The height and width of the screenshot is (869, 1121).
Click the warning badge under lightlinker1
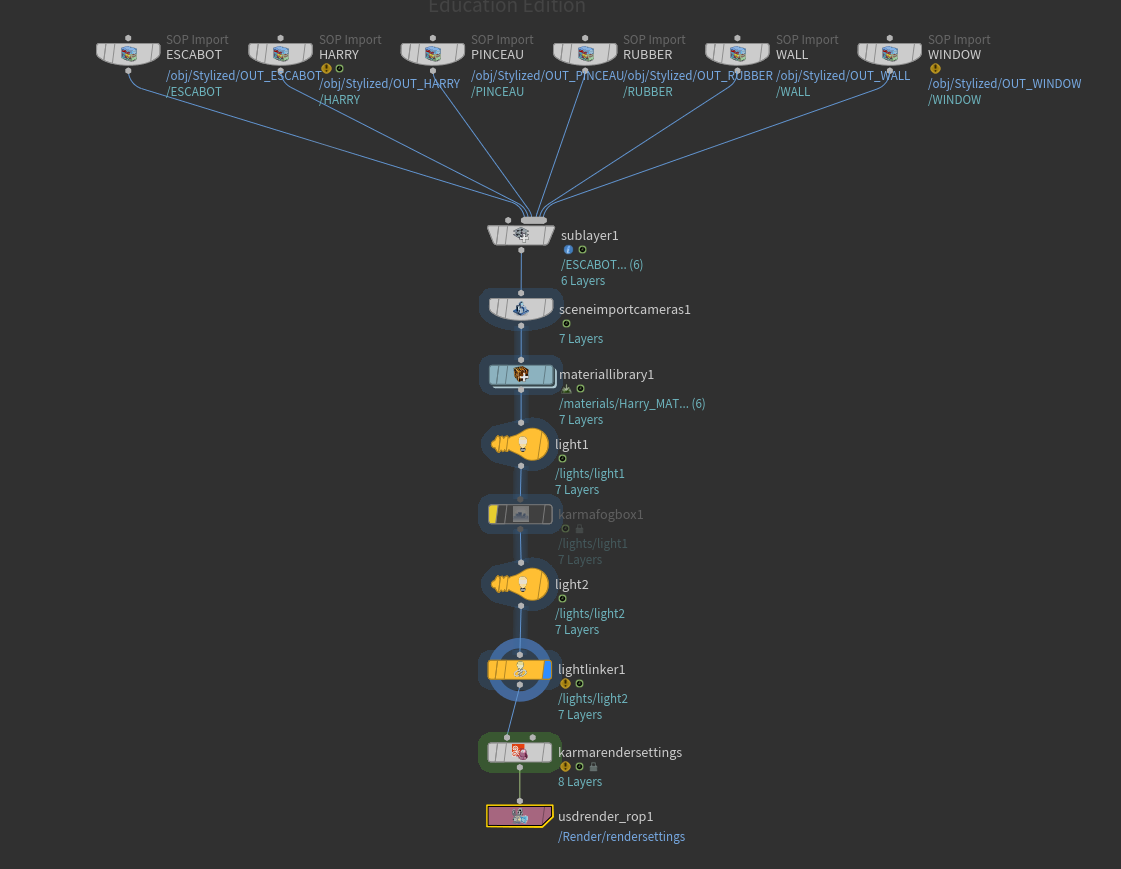pos(566,684)
